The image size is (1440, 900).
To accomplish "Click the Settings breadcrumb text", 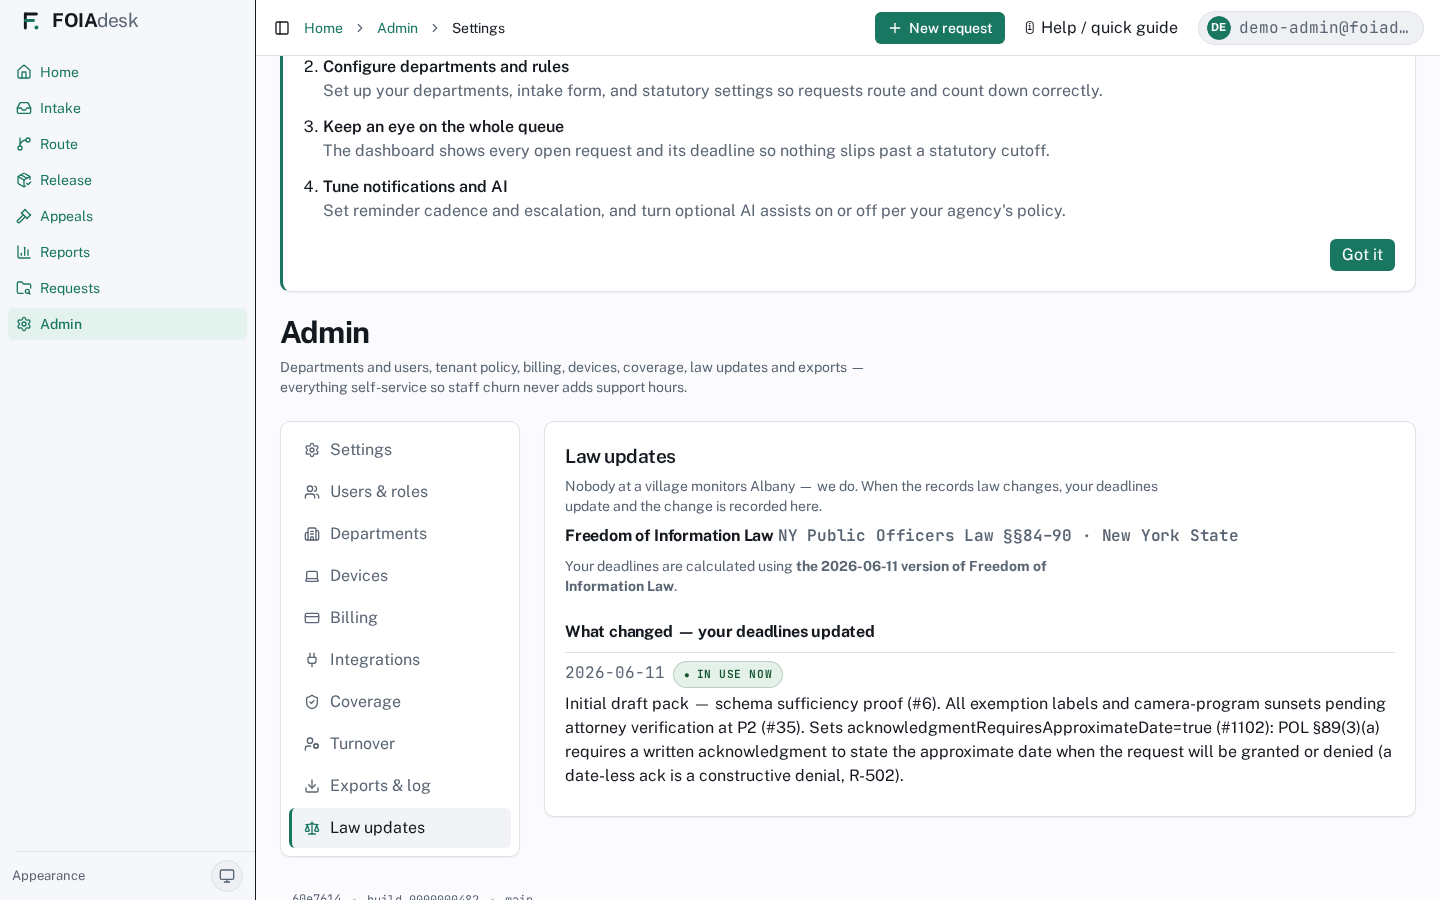I will (x=478, y=28).
